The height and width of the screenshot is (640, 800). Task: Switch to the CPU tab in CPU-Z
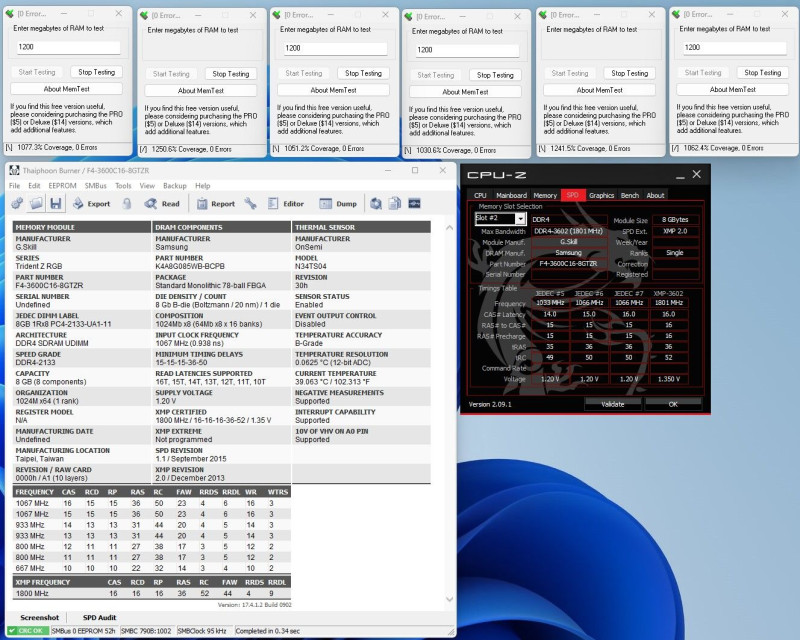(480, 195)
